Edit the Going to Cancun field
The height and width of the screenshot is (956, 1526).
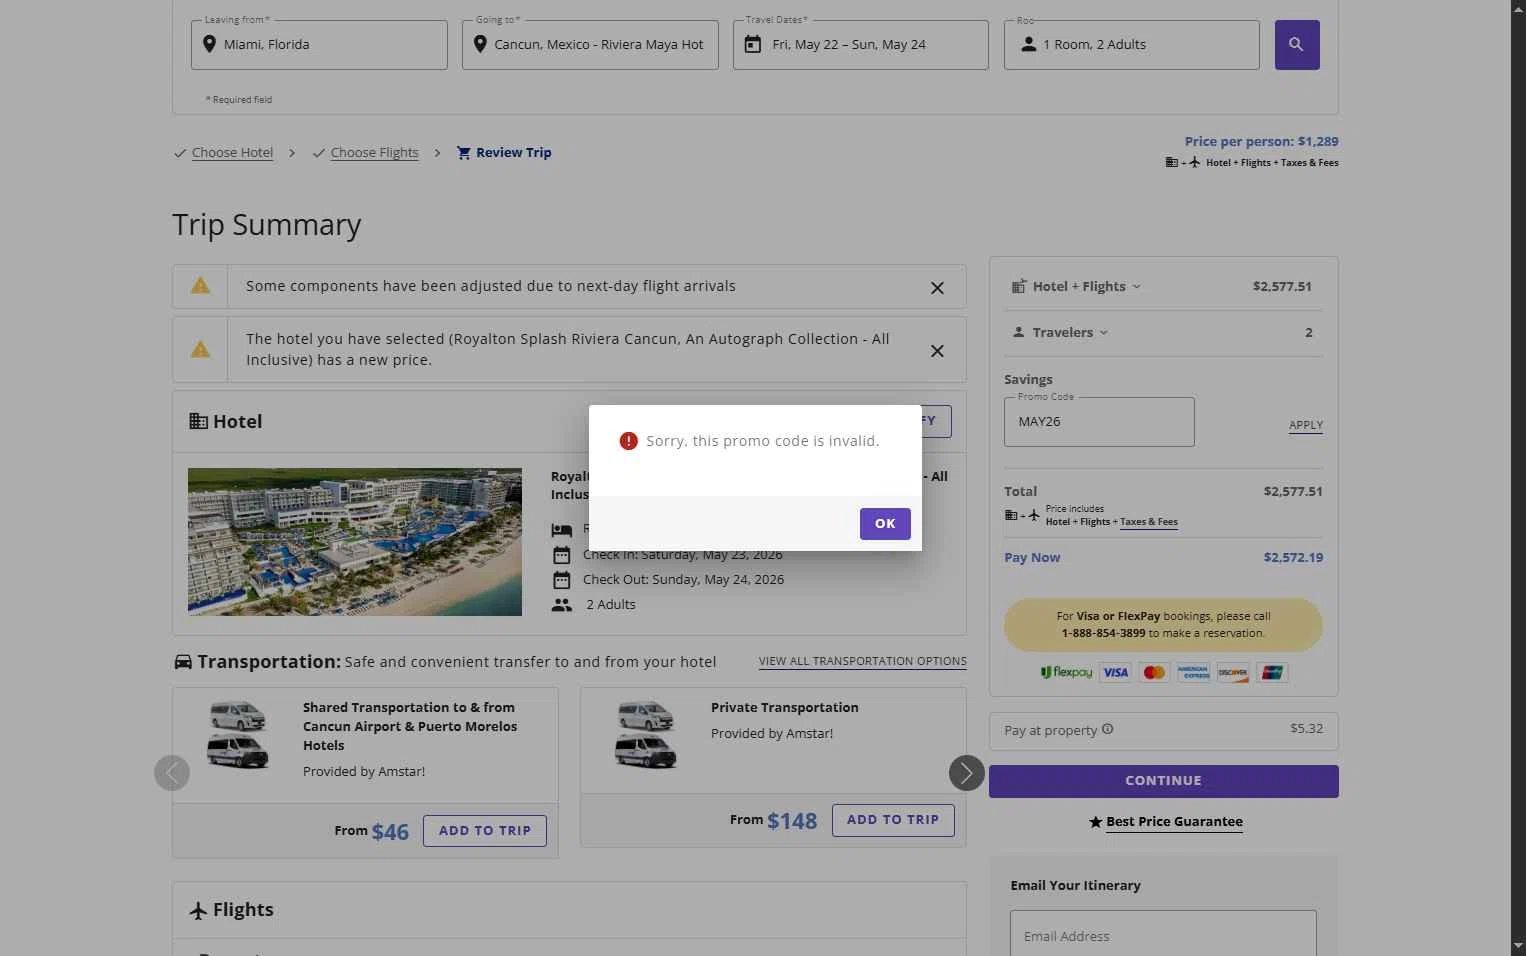(590, 45)
